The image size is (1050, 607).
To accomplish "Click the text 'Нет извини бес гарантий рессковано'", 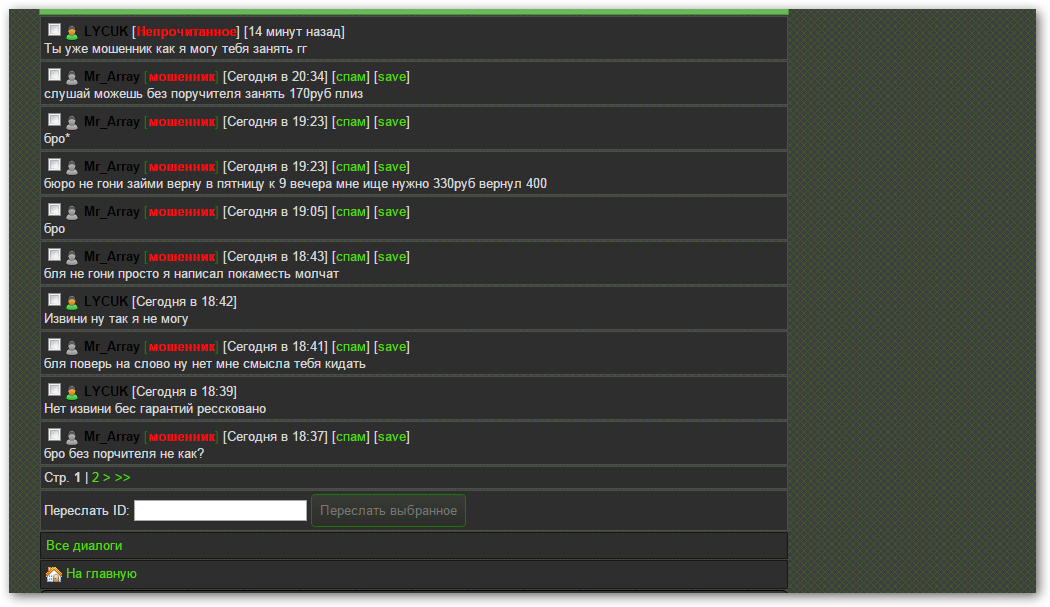I will (155, 409).
